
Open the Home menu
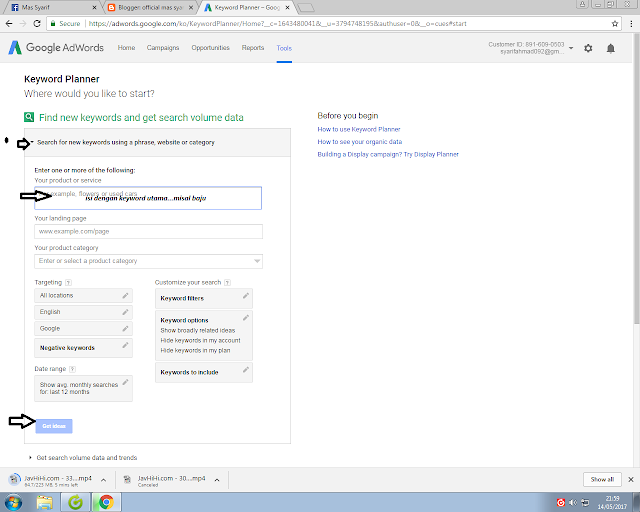(127, 48)
